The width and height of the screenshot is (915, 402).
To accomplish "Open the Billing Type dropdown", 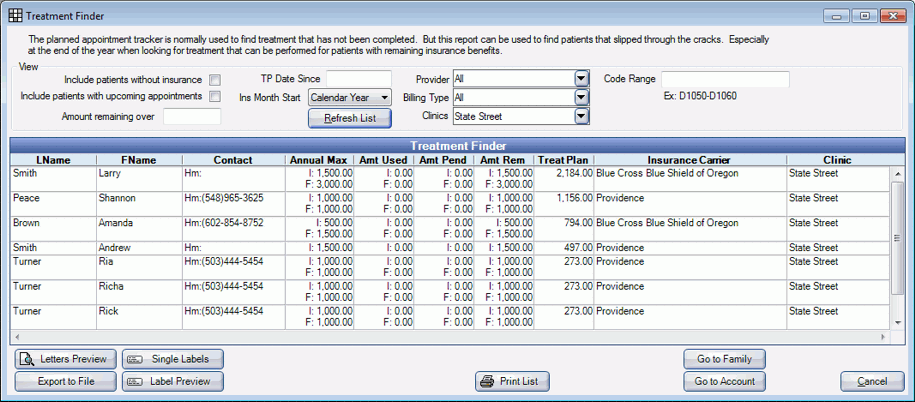I will pos(581,97).
